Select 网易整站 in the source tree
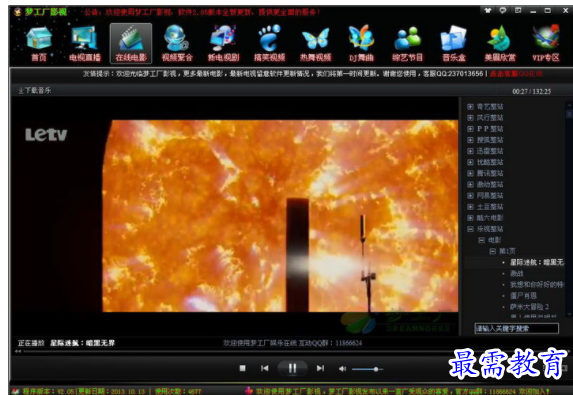Screen dimensions: 573x395 click(x=490, y=195)
